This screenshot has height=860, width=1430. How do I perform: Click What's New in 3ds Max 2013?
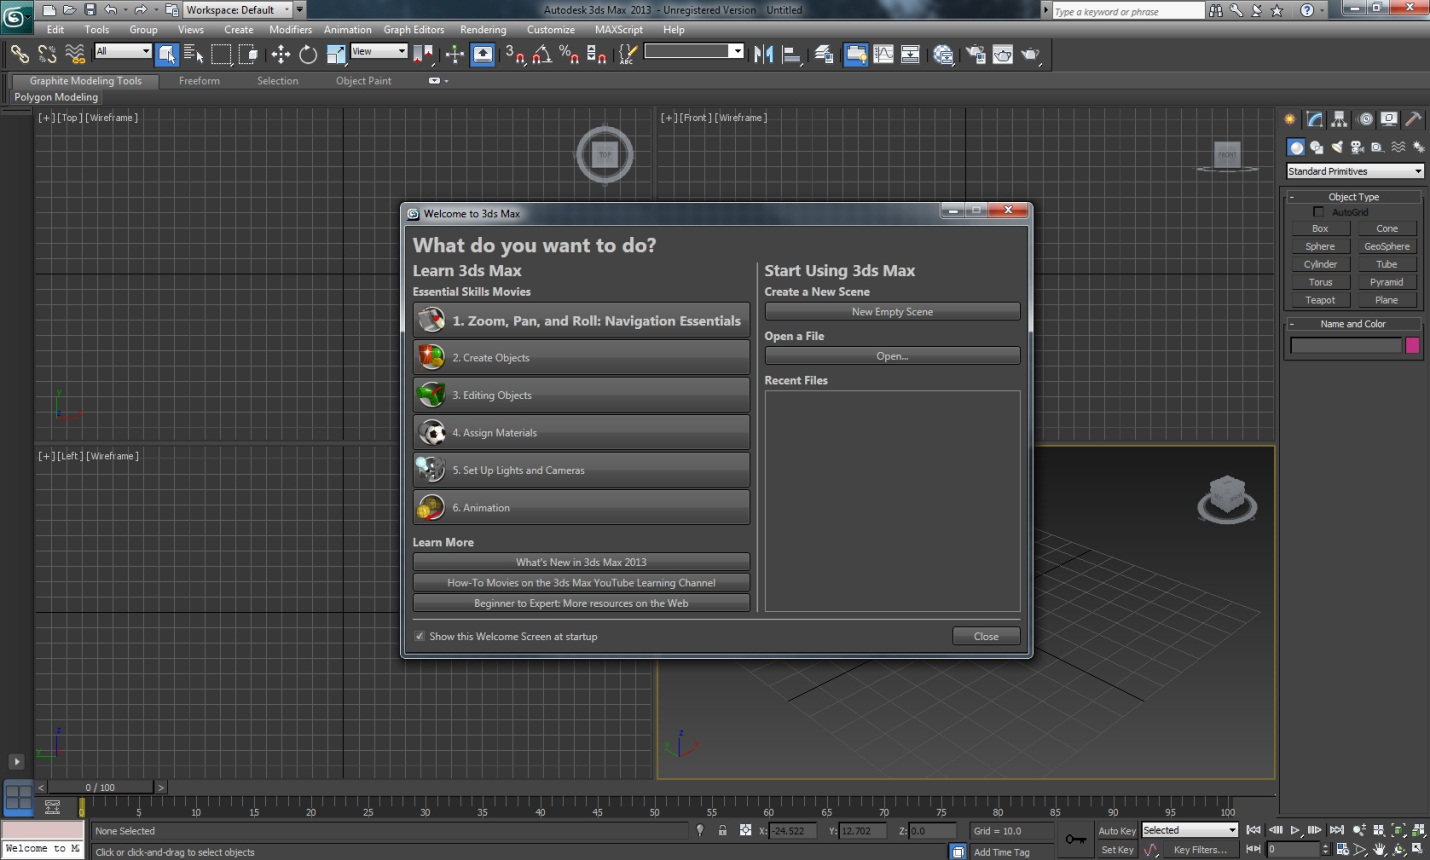pos(581,562)
